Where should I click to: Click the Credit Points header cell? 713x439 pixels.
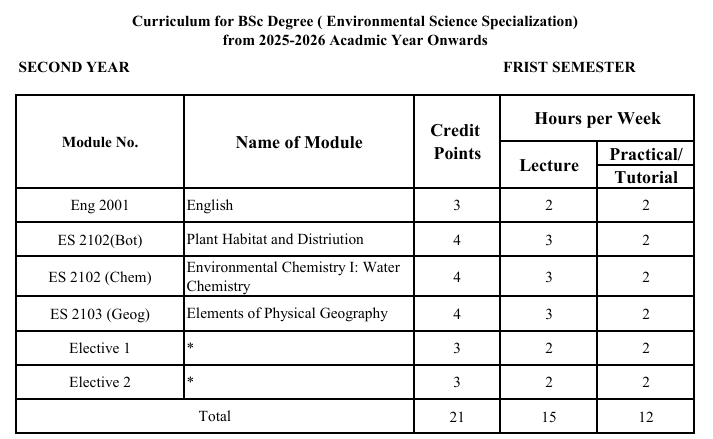click(457, 142)
